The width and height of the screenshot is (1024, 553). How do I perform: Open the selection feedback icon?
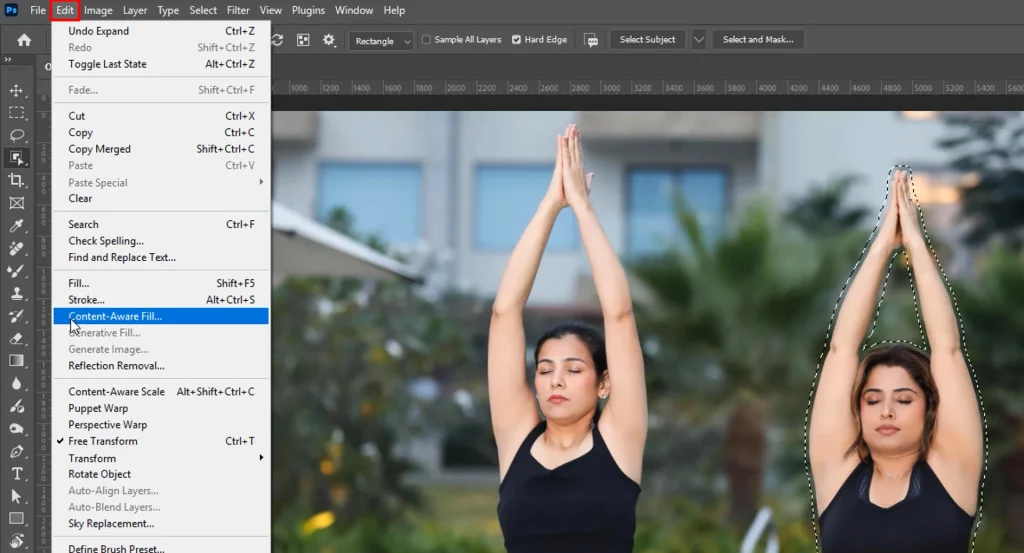[x=591, y=40]
